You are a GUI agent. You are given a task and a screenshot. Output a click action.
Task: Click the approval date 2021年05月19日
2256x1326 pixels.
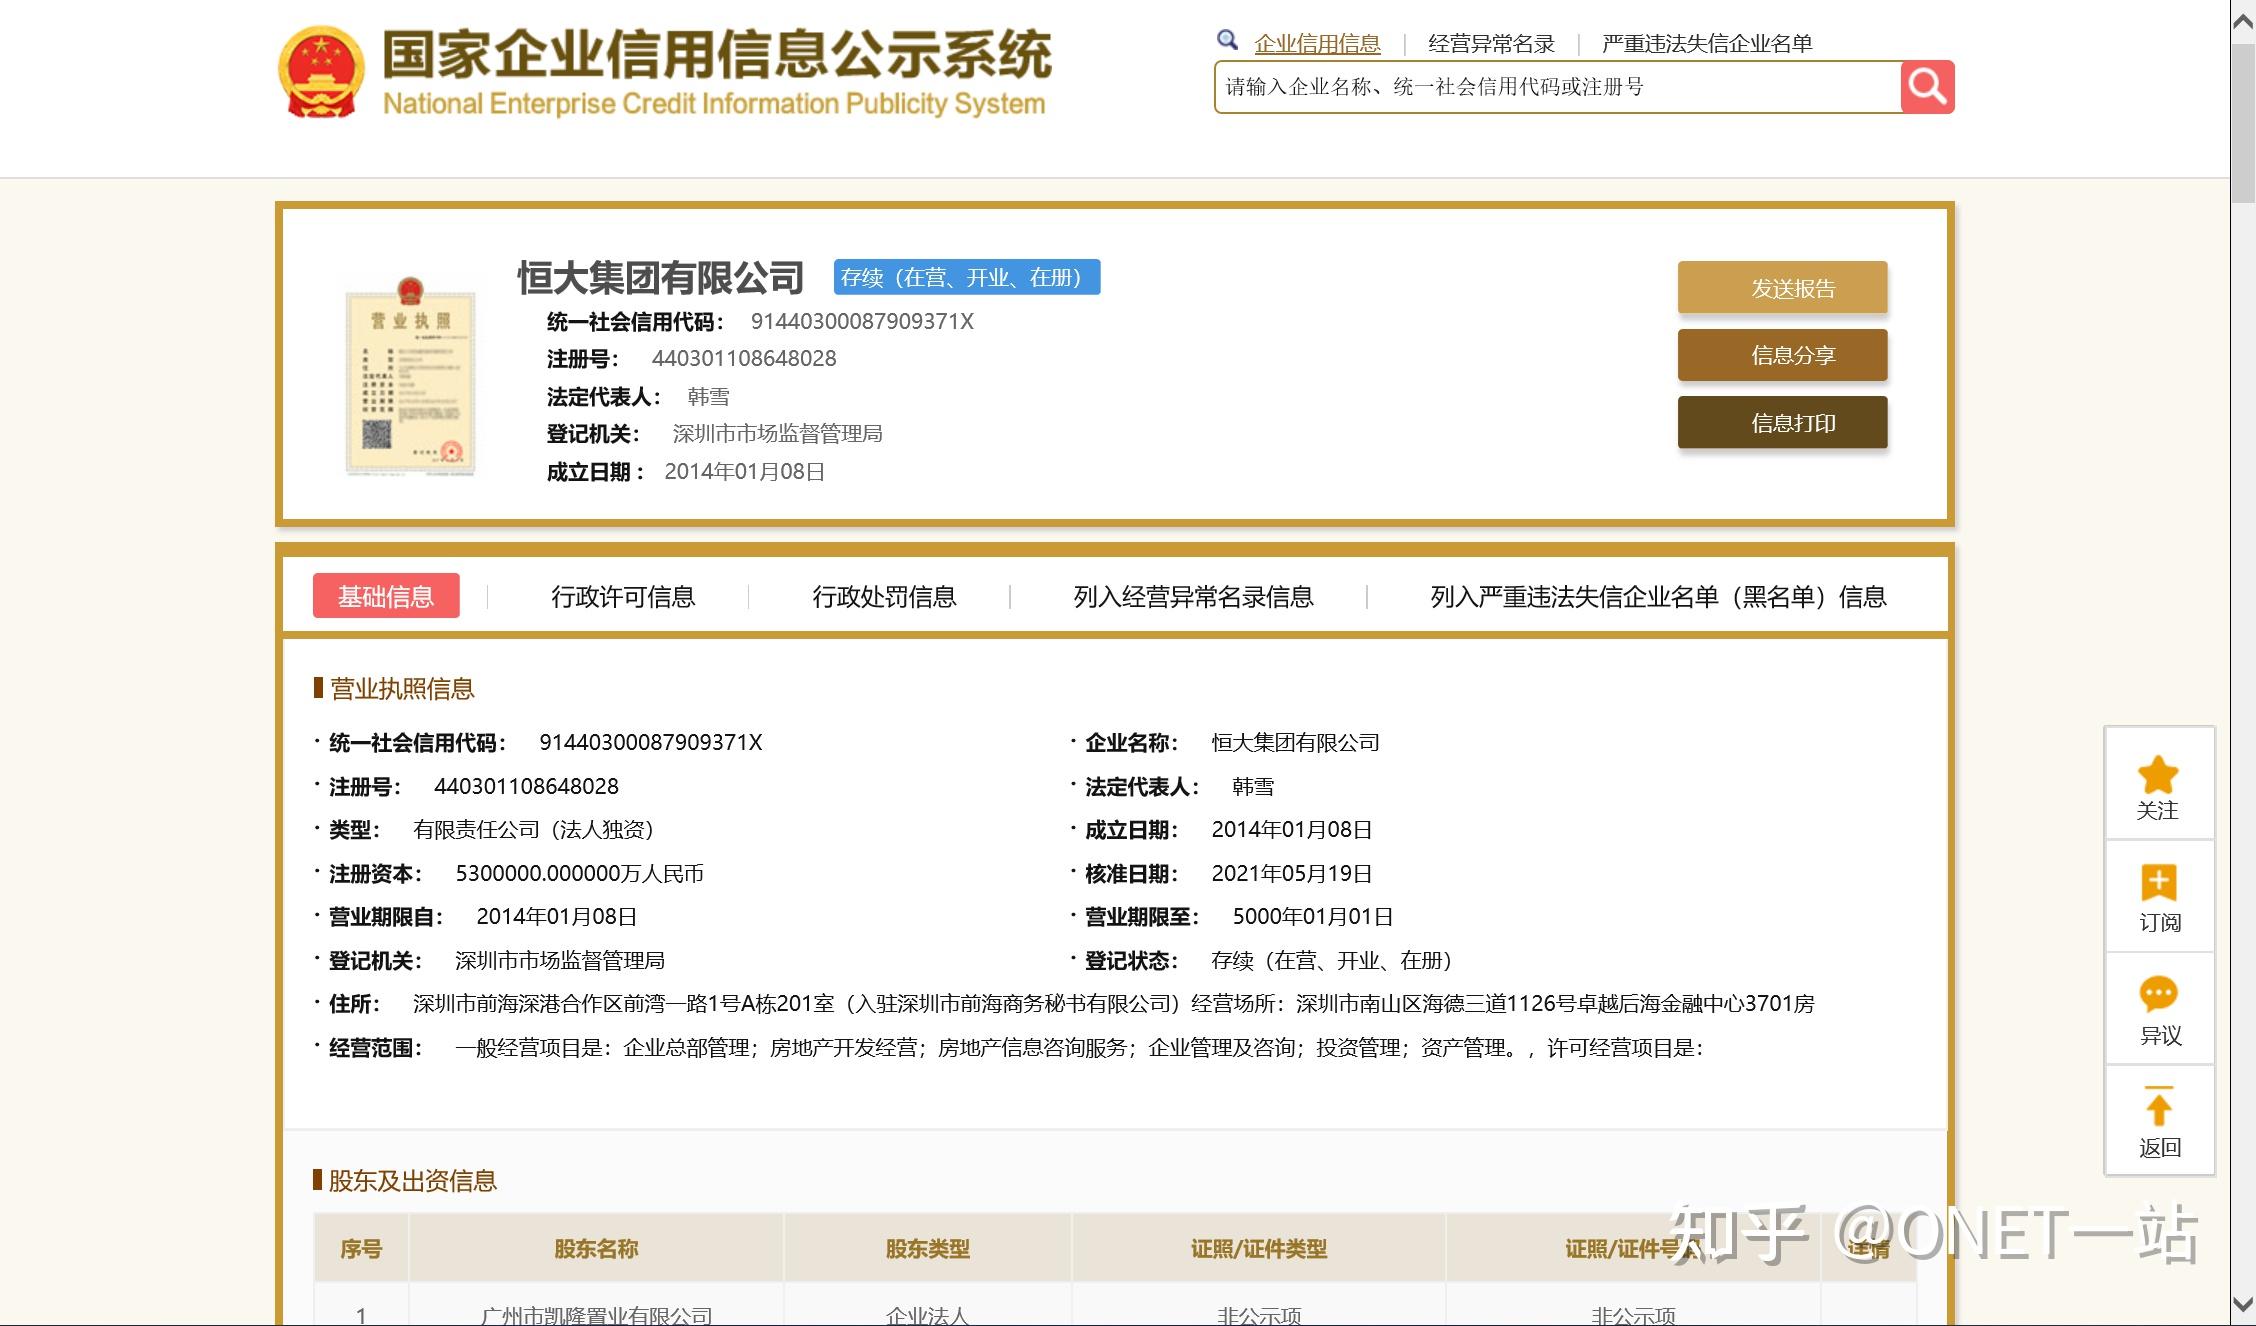tap(1292, 873)
